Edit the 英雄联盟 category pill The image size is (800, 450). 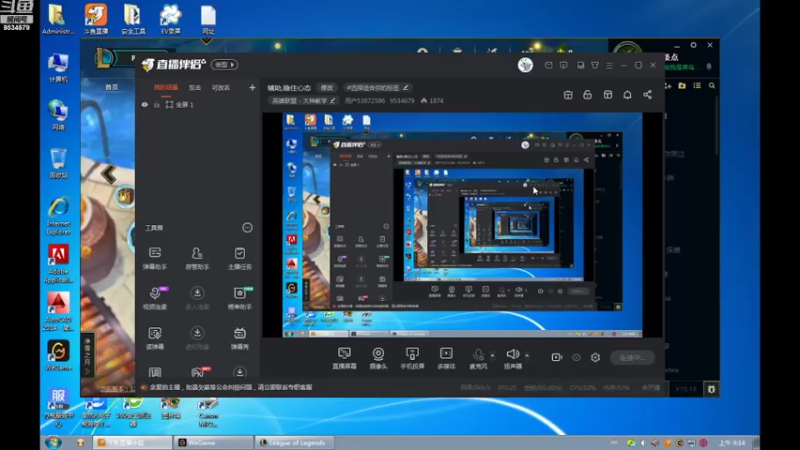click(304, 101)
